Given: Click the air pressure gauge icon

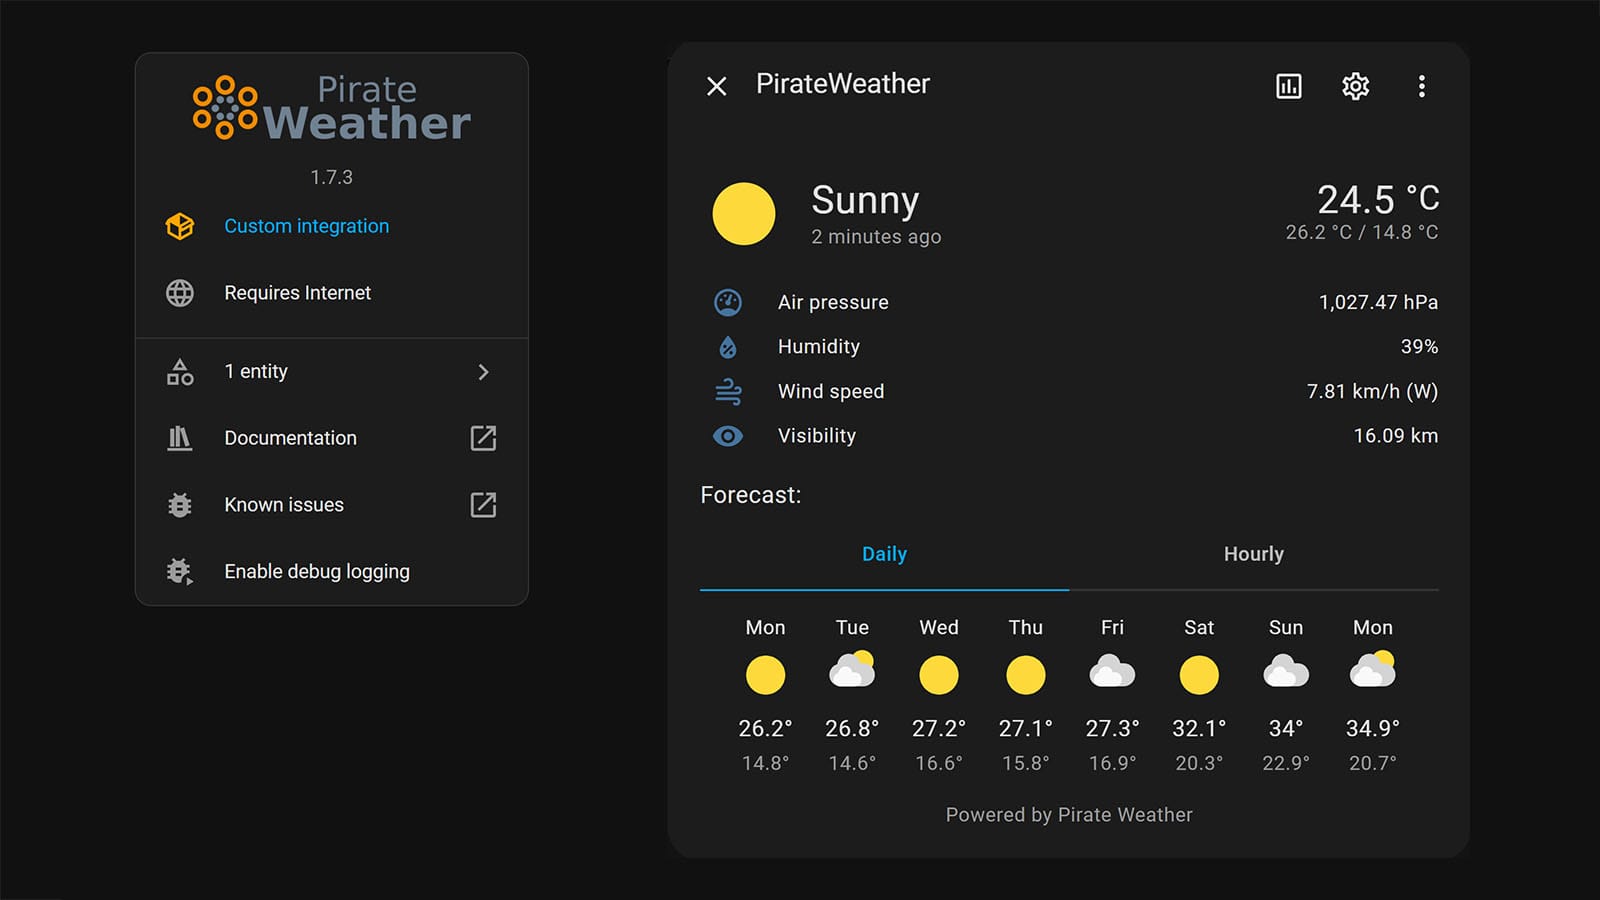Looking at the screenshot, I should [728, 302].
